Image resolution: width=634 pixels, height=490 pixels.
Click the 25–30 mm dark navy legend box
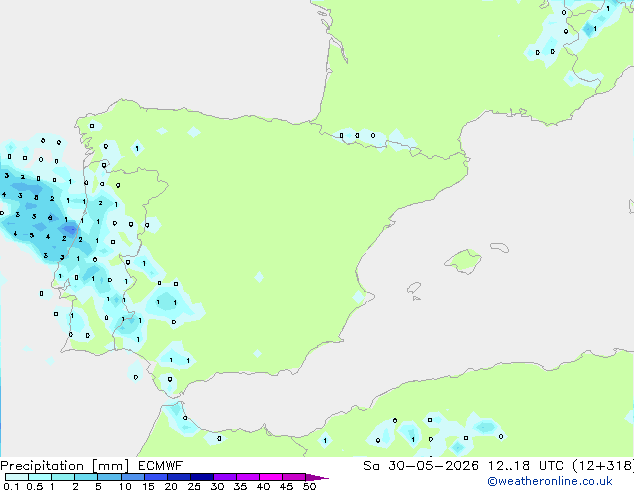click(201, 477)
